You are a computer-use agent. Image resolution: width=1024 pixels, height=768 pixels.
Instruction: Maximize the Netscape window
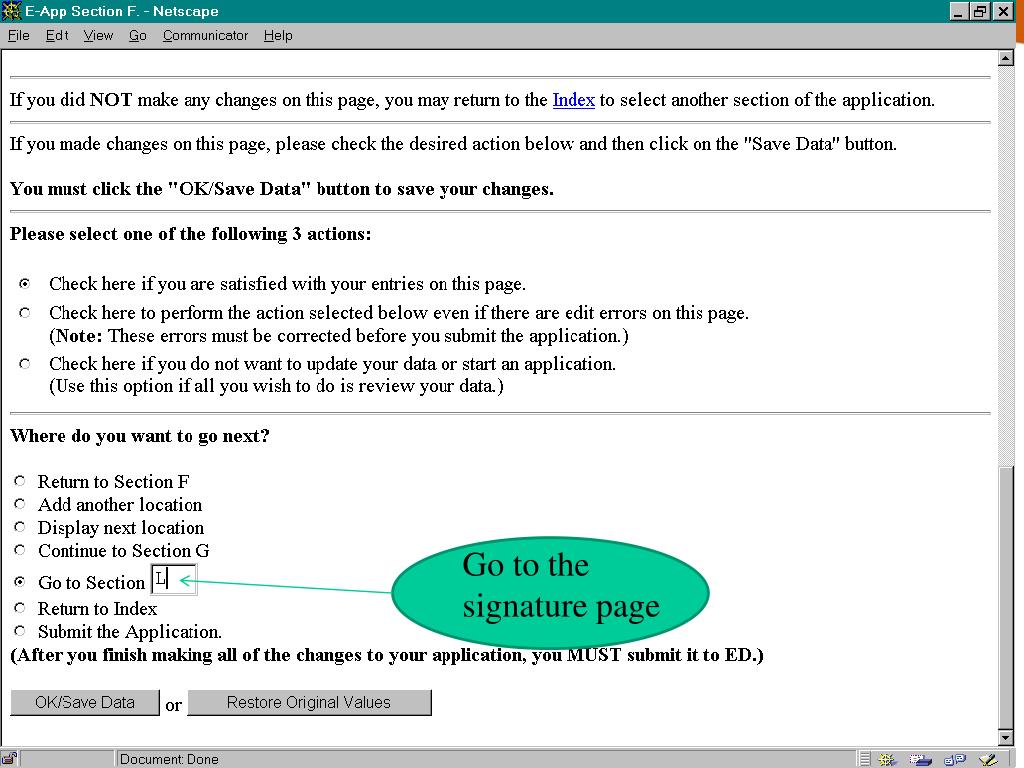click(980, 12)
